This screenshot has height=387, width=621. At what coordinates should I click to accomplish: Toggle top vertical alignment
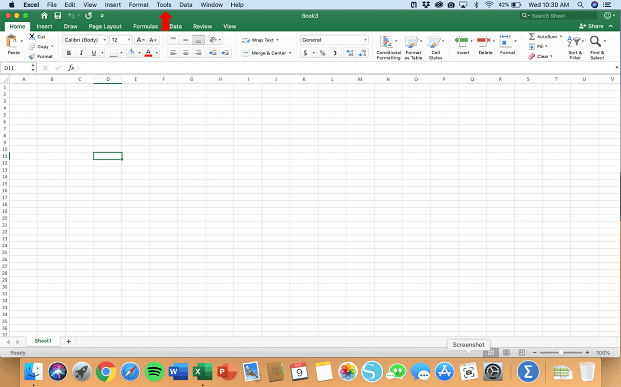click(173, 40)
